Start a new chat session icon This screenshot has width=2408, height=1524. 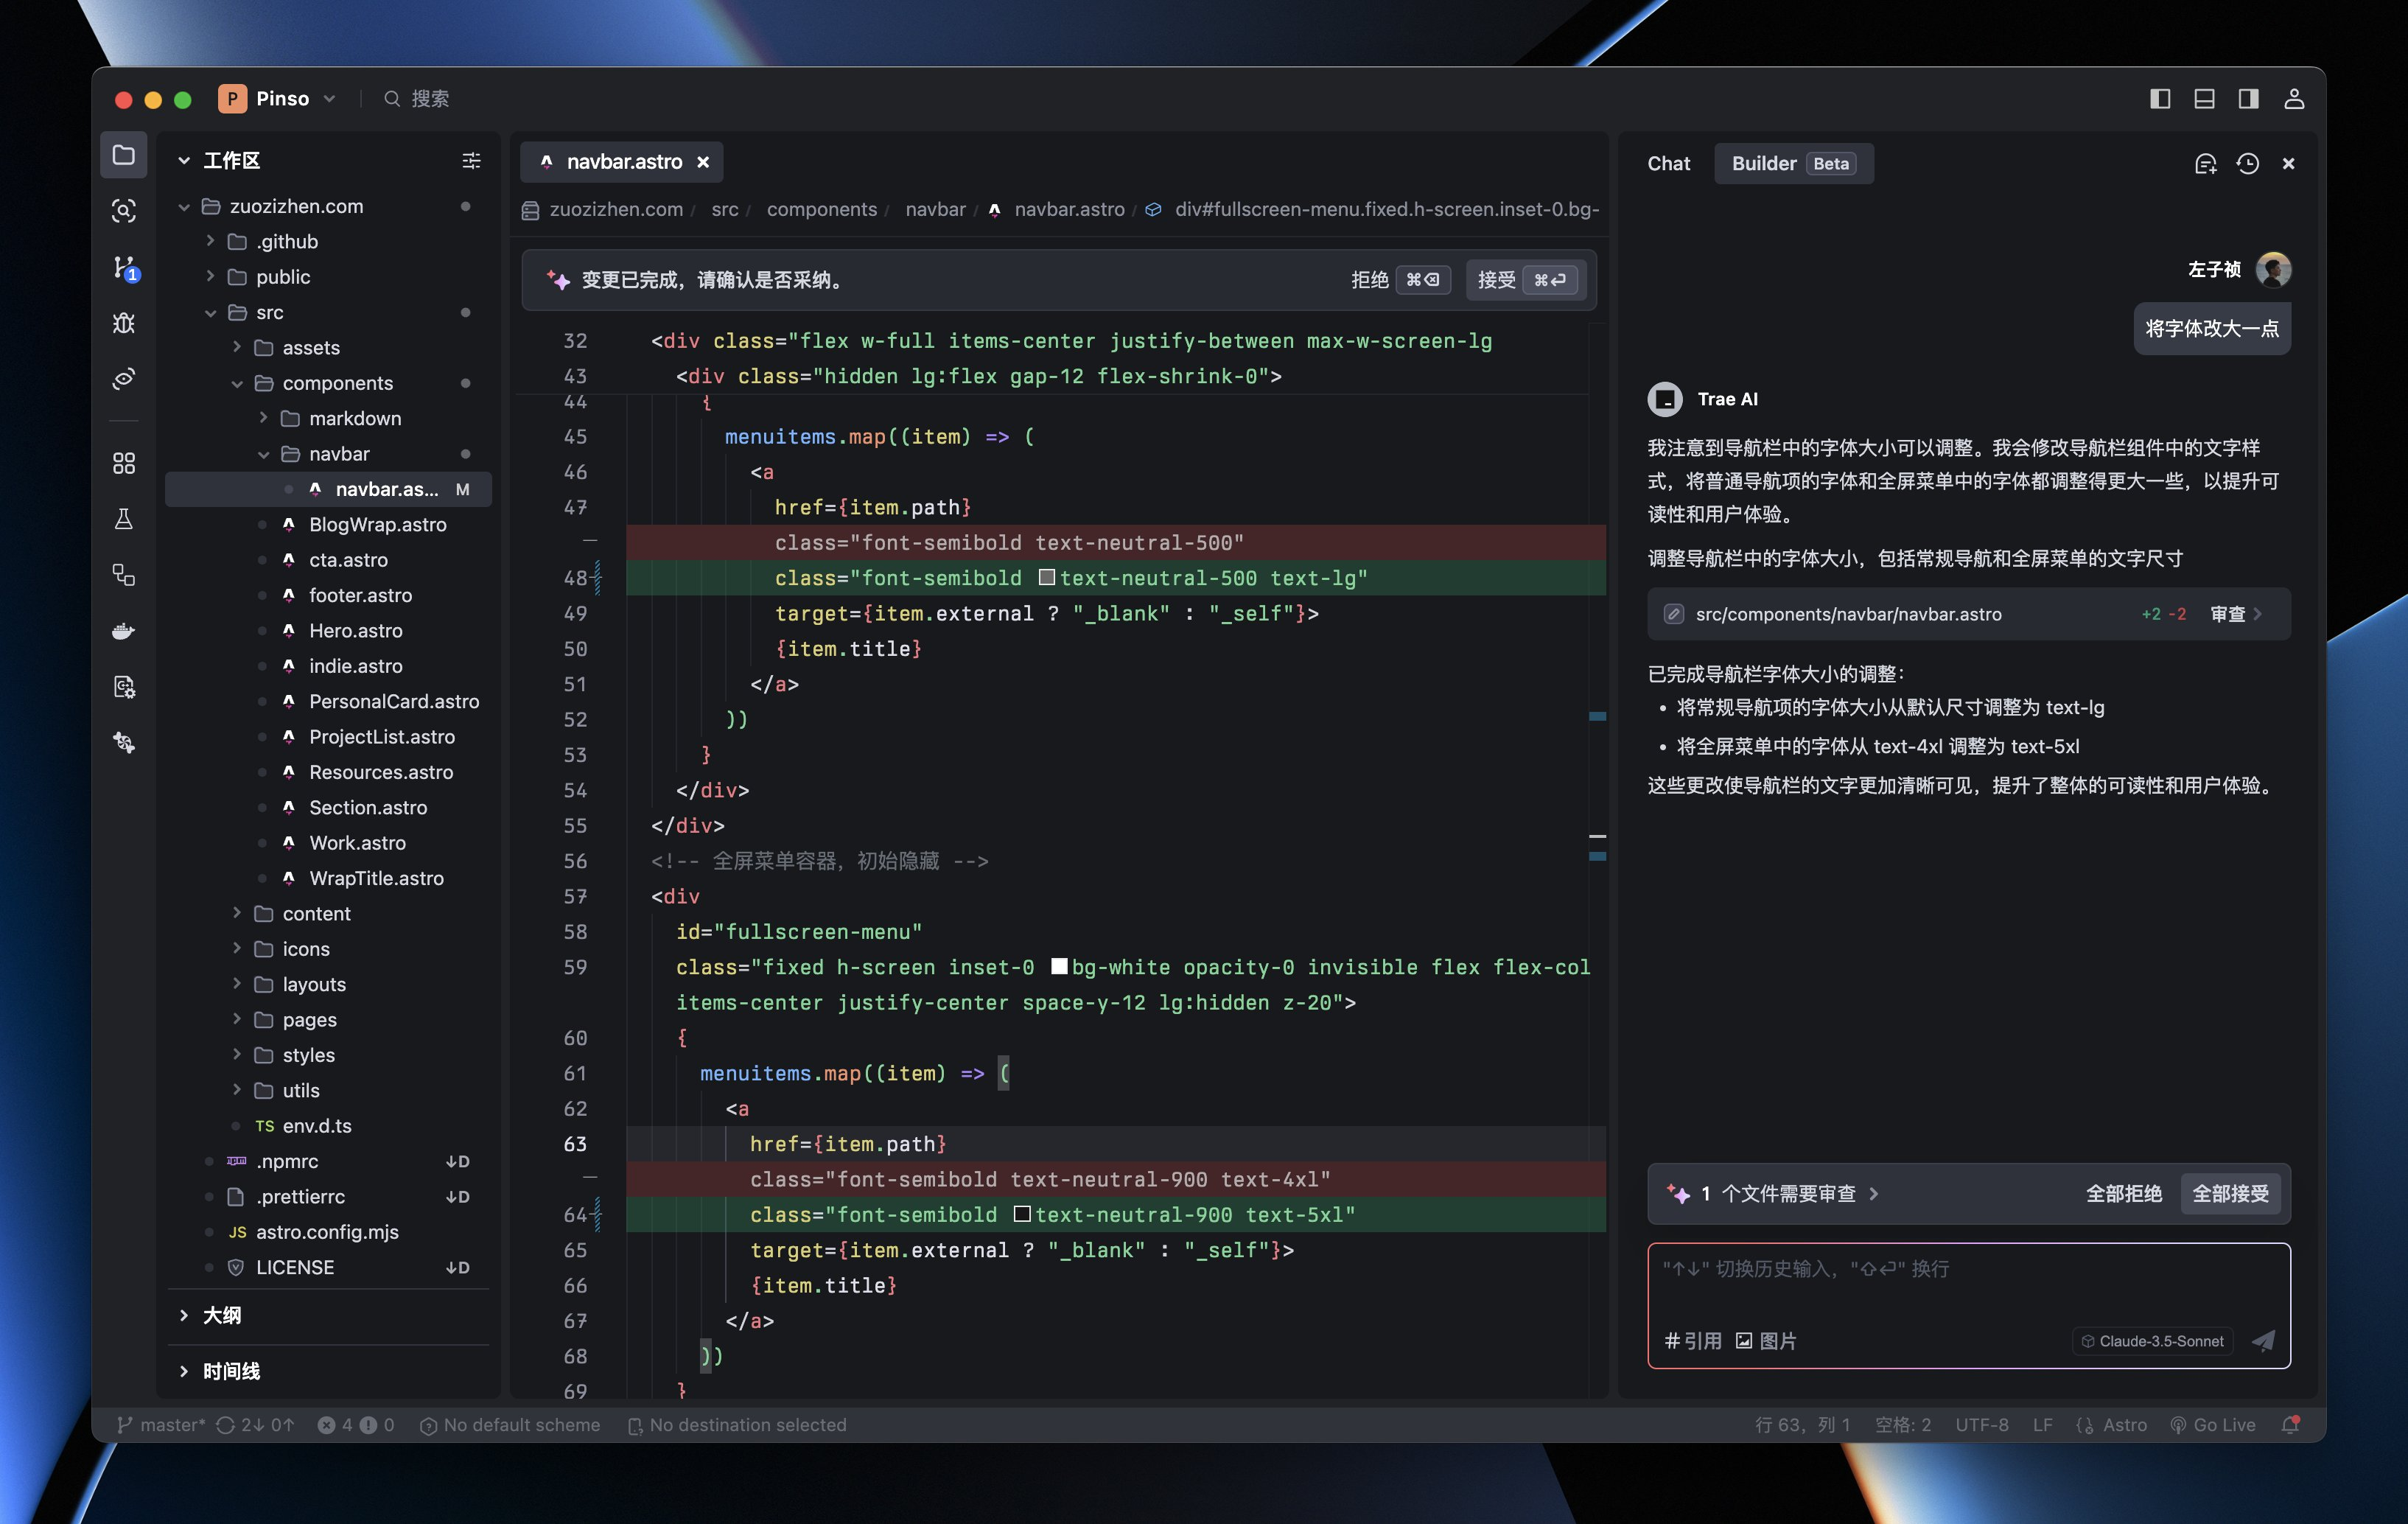(x=2206, y=164)
